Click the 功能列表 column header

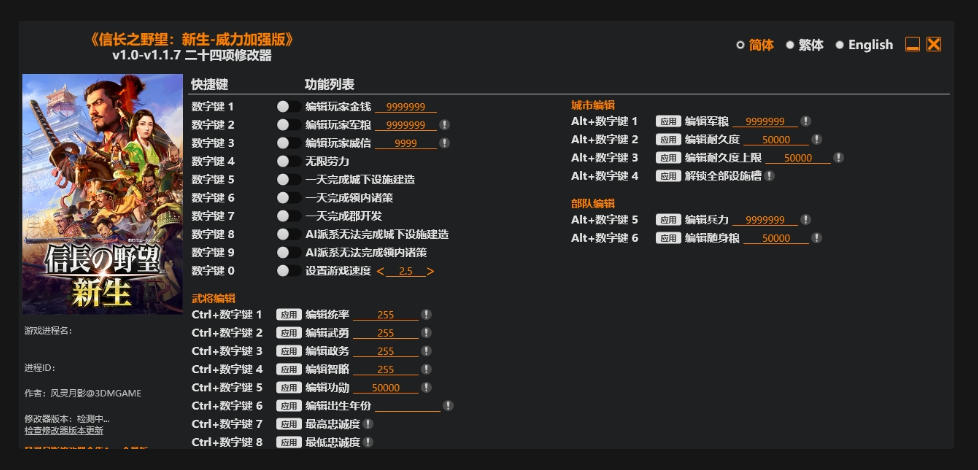[x=329, y=84]
